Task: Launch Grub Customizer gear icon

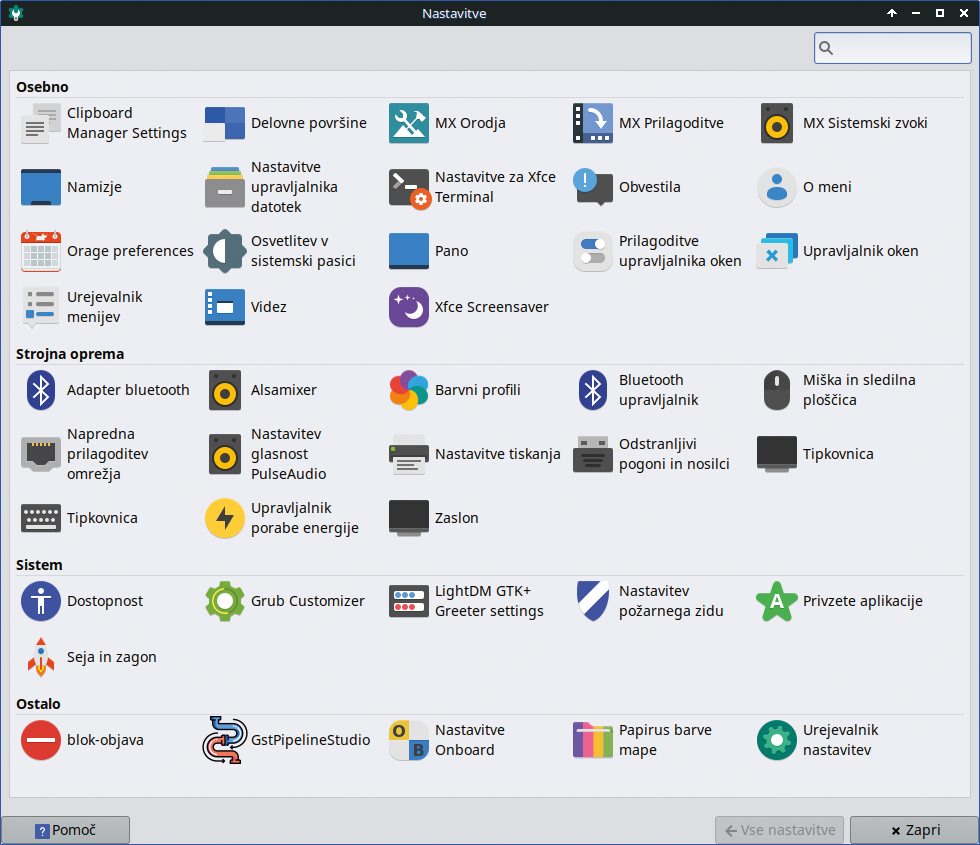Action: (224, 601)
